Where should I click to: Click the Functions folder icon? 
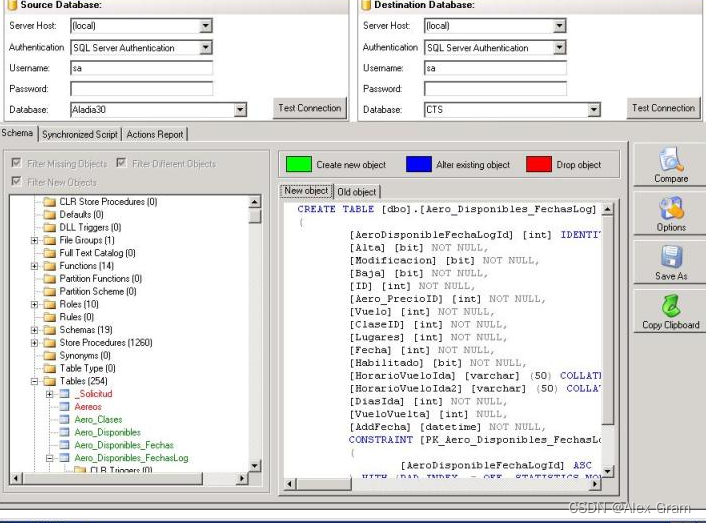pos(49,266)
